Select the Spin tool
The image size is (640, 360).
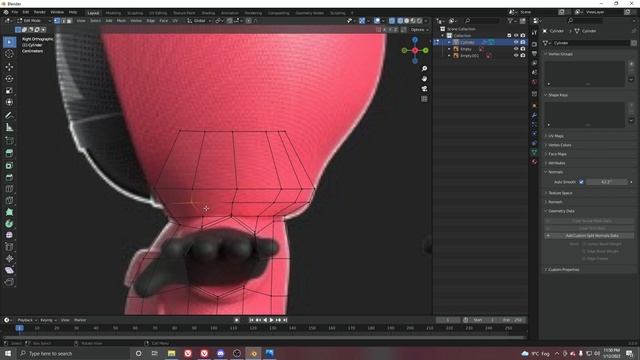point(9,224)
